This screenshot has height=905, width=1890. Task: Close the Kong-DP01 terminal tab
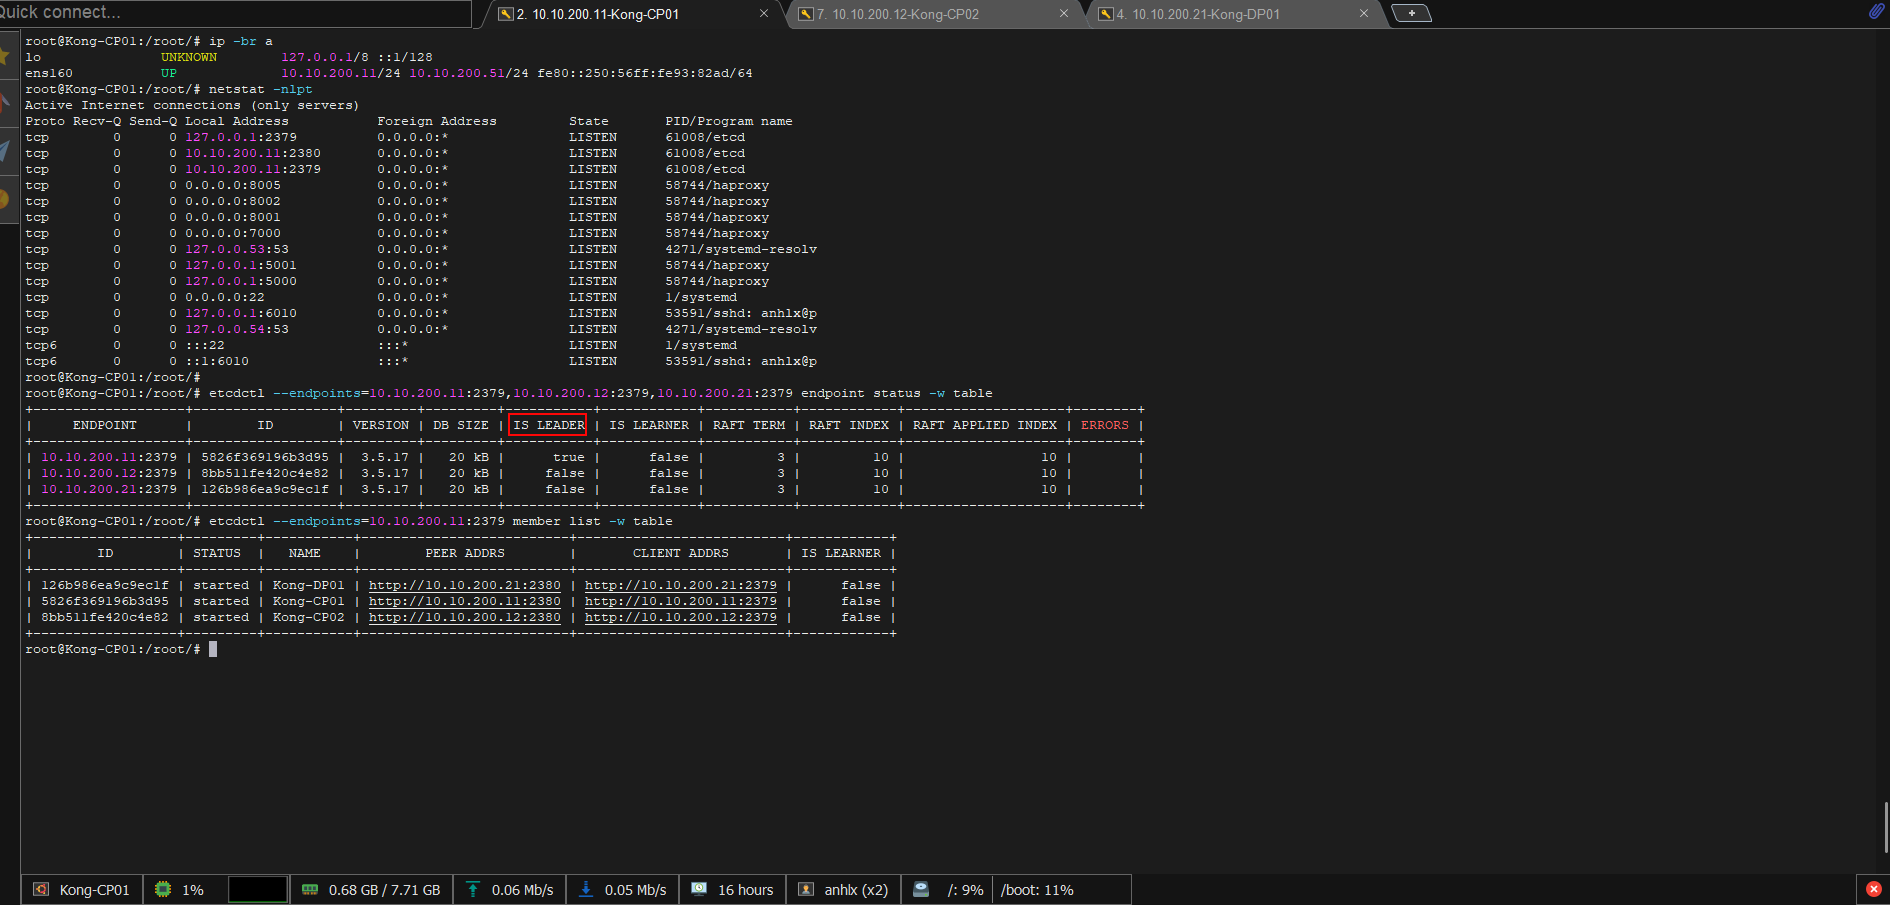pos(1364,14)
